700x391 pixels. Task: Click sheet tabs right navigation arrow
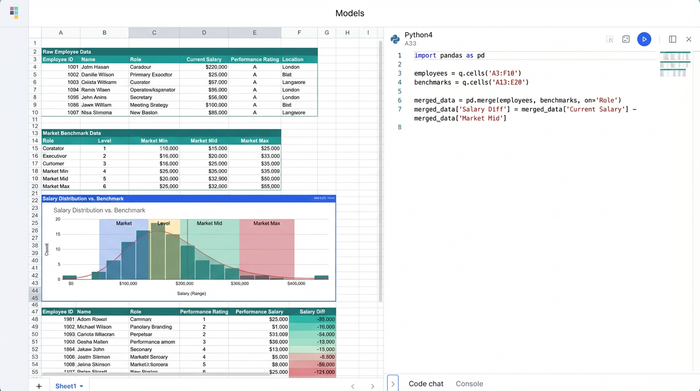click(372, 386)
